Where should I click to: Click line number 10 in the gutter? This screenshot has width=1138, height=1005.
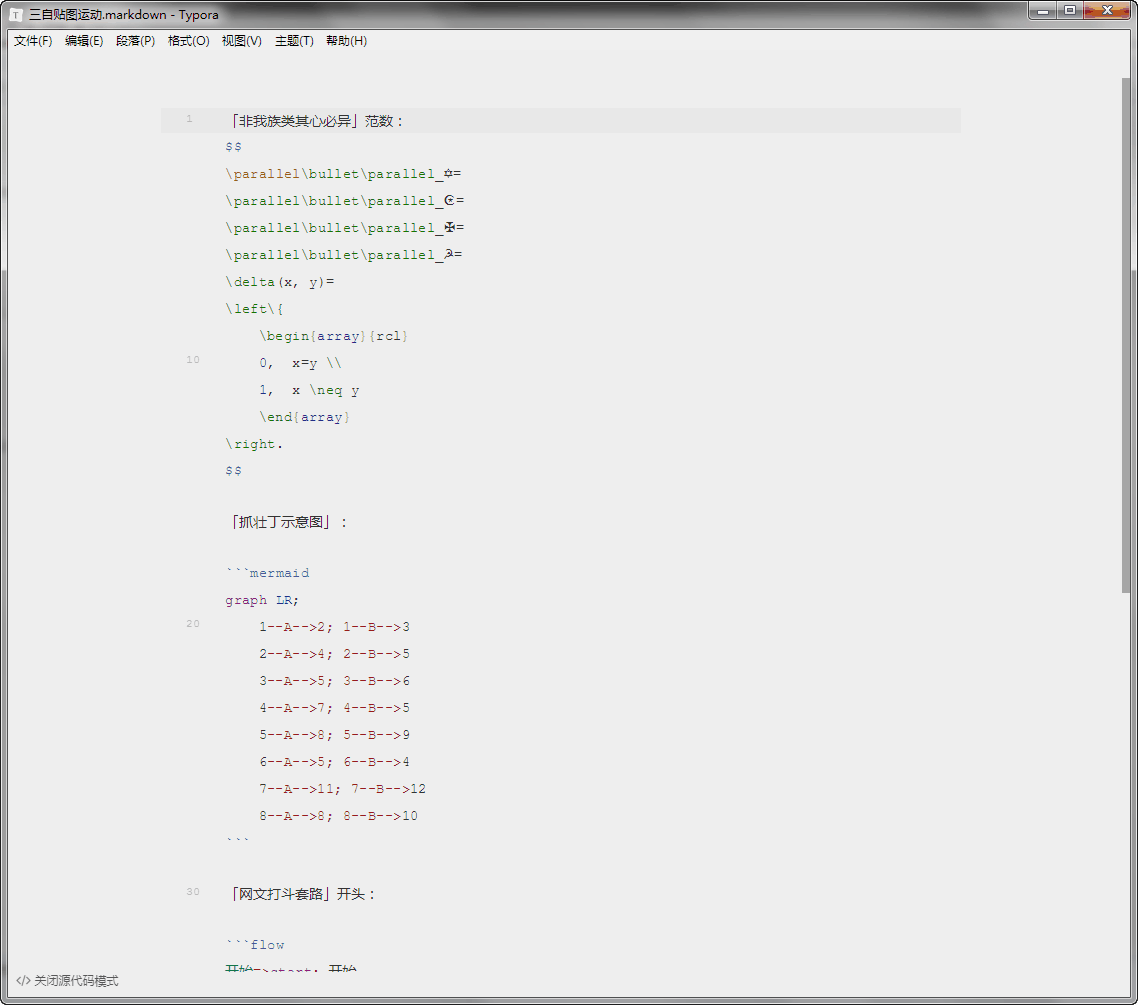192,360
